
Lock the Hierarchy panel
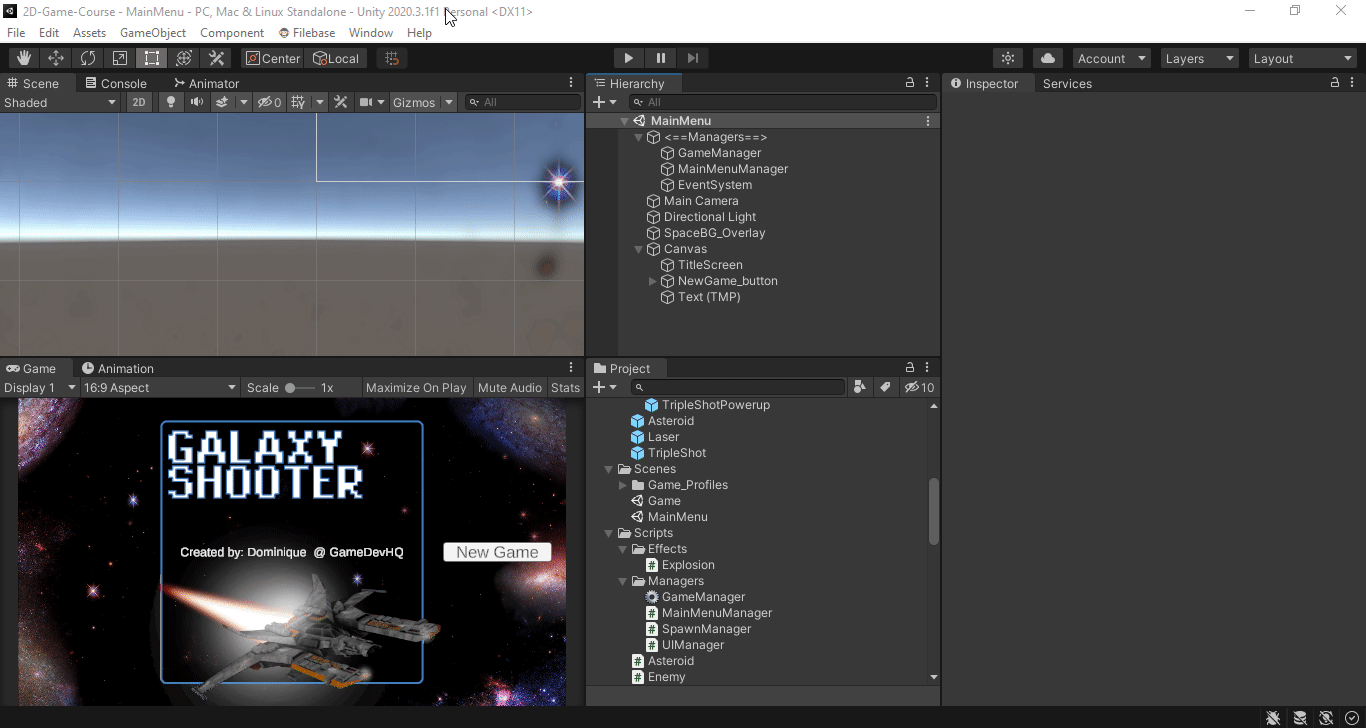[910, 83]
